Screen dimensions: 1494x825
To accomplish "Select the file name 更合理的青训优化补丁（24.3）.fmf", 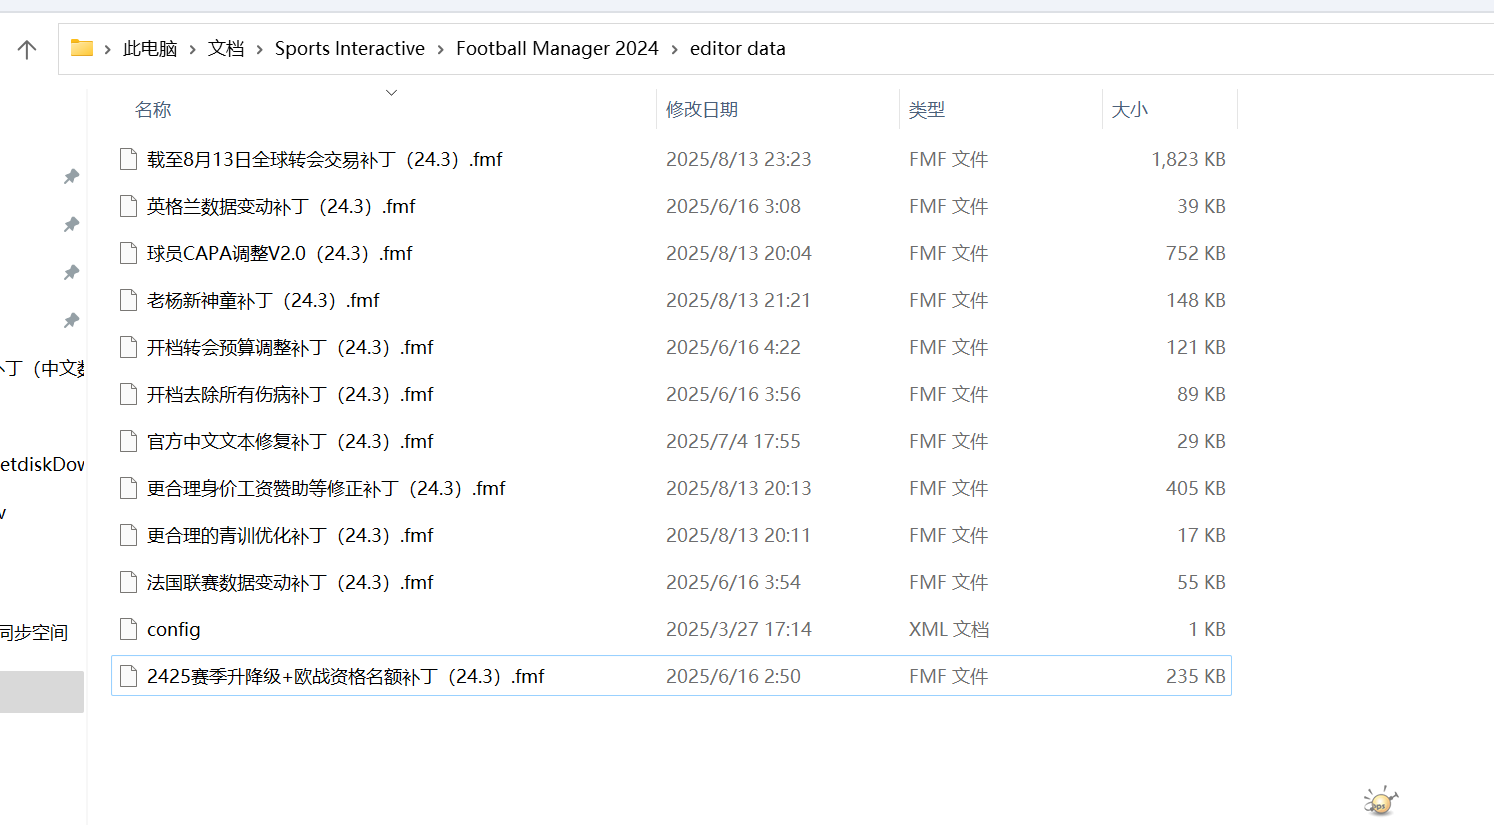I will point(290,535).
